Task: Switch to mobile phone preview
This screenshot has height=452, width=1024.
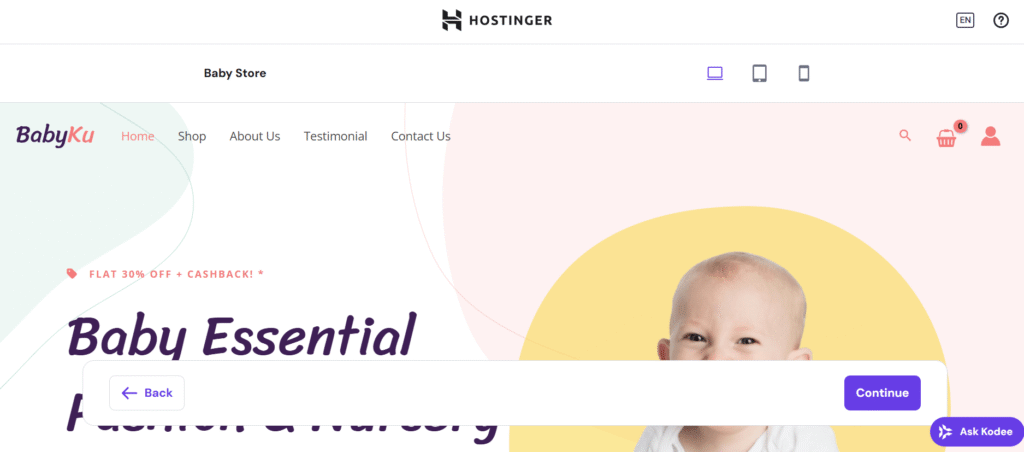Action: [804, 73]
